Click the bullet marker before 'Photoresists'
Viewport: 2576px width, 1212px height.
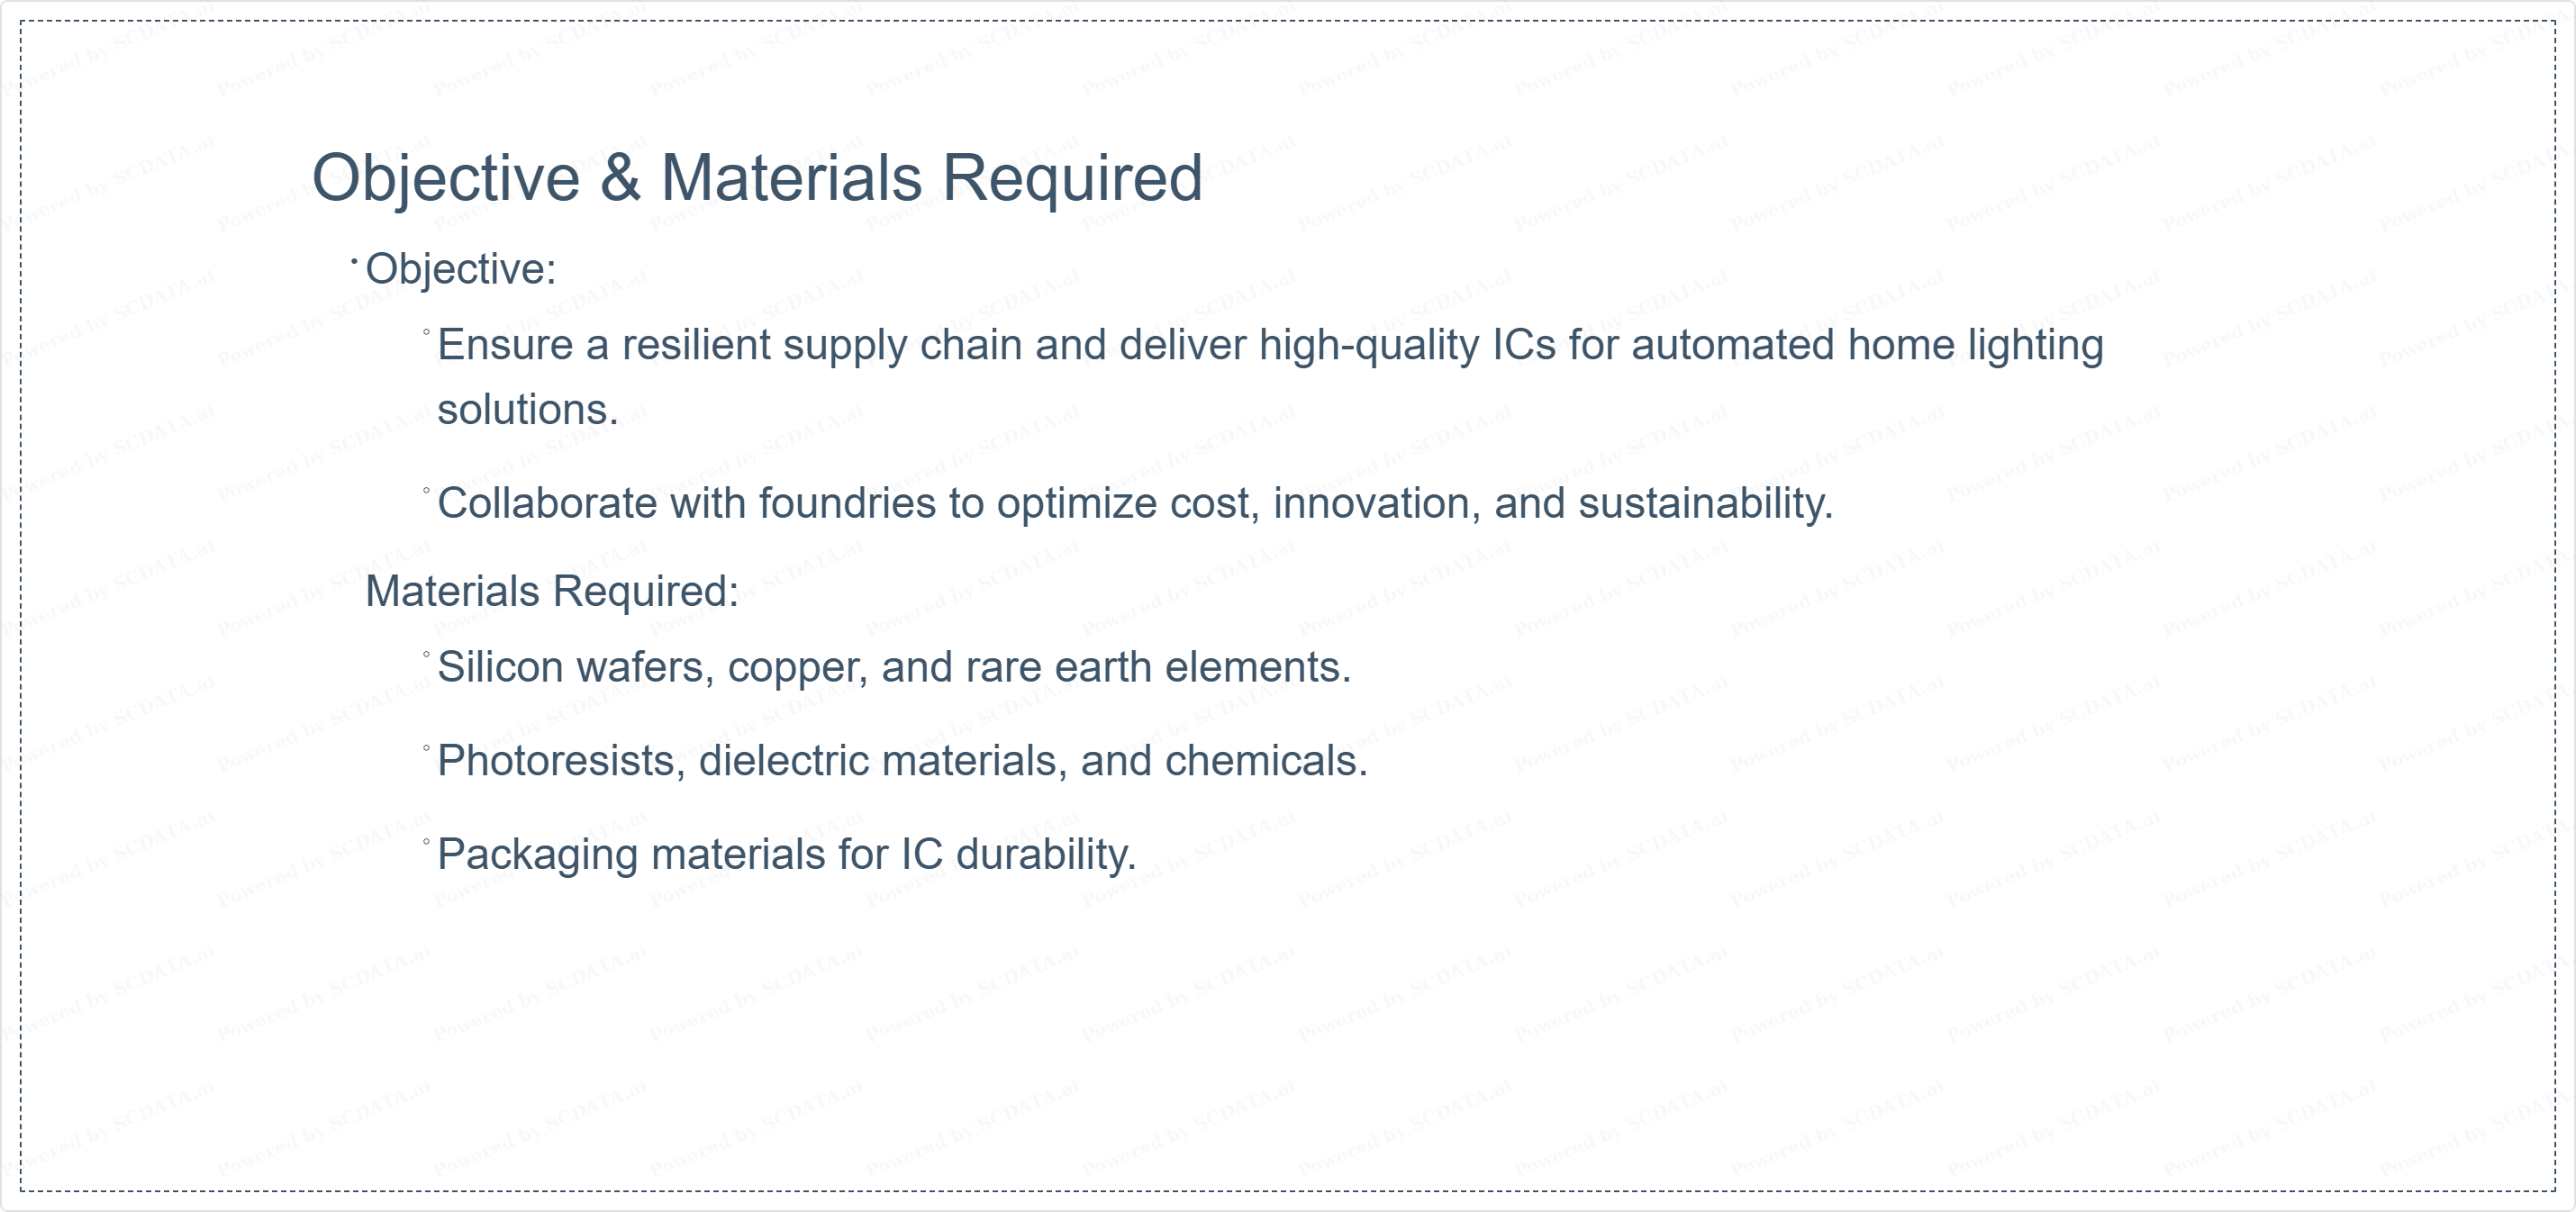pos(426,748)
